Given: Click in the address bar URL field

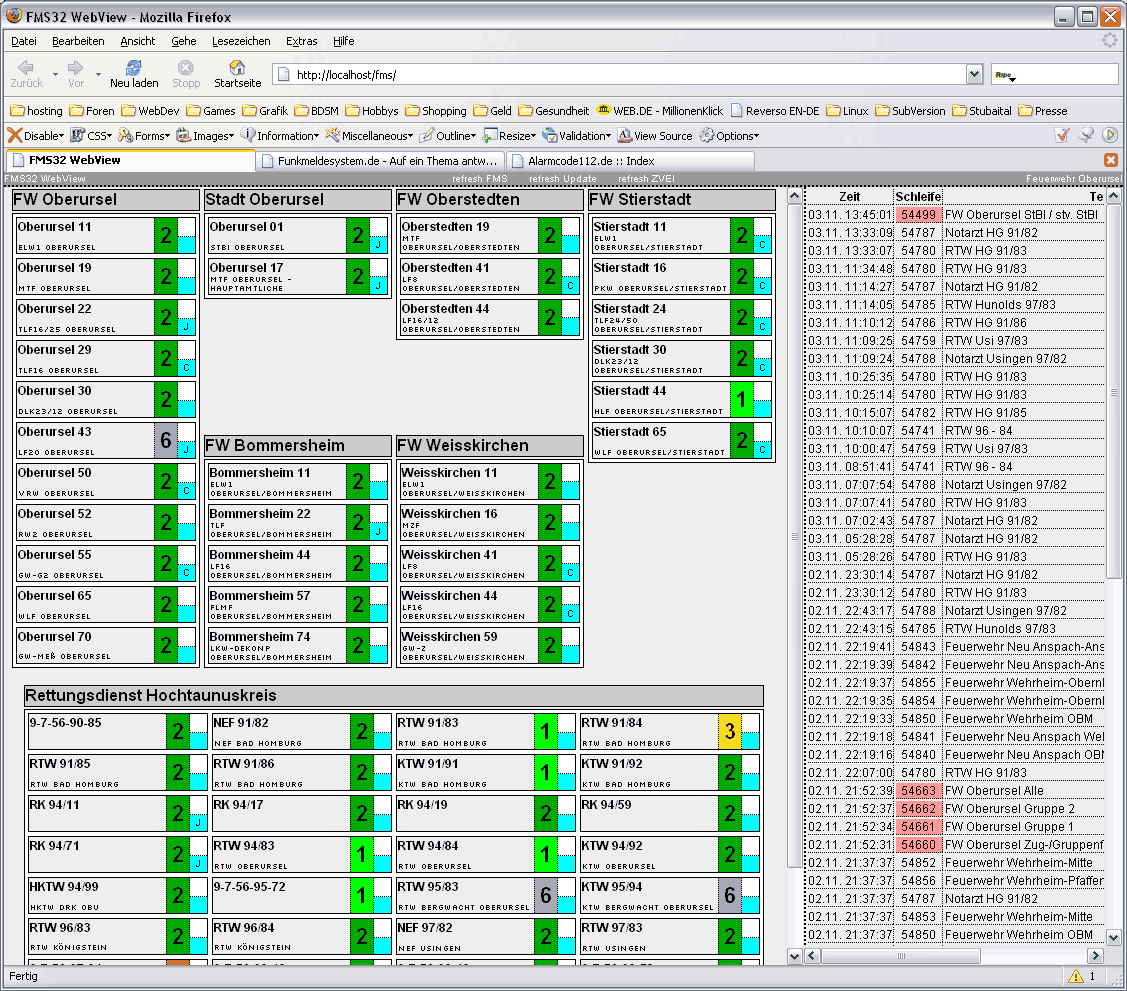Looking at the screenshot, I should coord(620,75).
